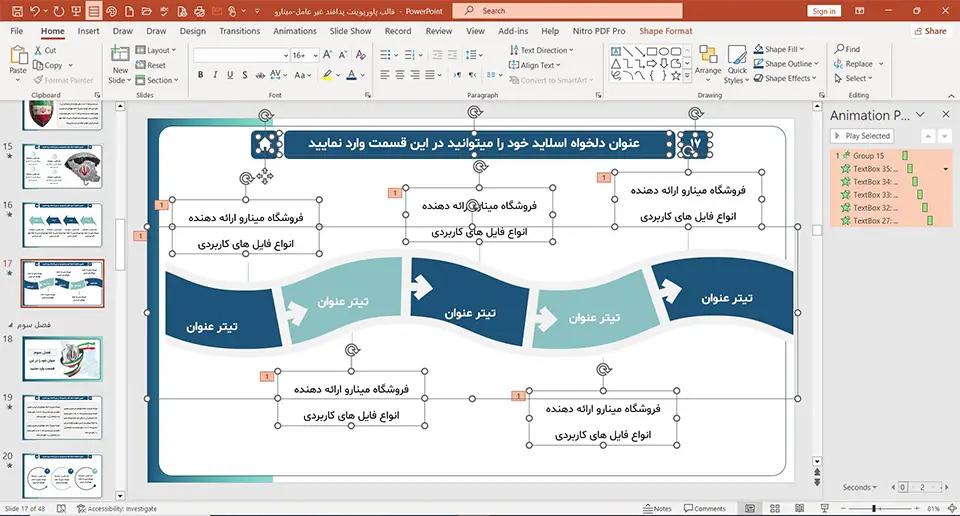The width and height of the screenshot is (960, 516).
Task: Expand the shapes gallery more arrow
Action: pyautogui.click(x=687, y=76)
